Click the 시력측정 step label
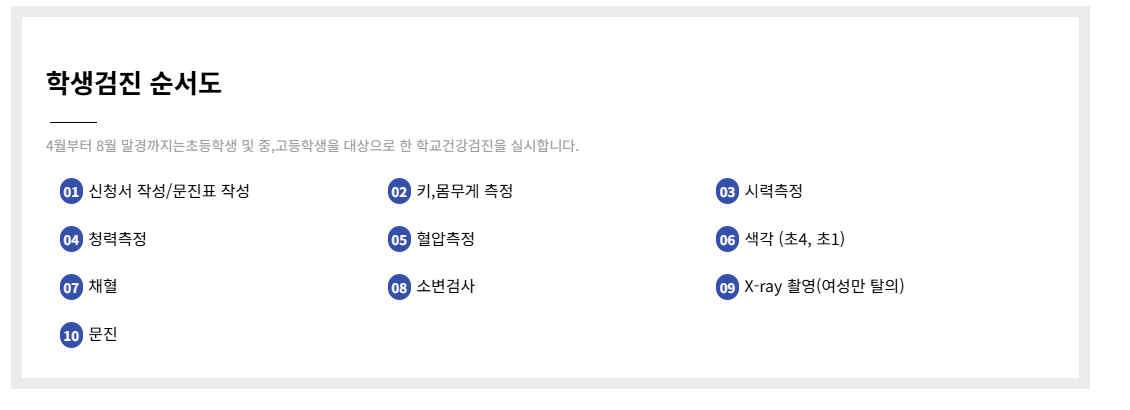 774,191
